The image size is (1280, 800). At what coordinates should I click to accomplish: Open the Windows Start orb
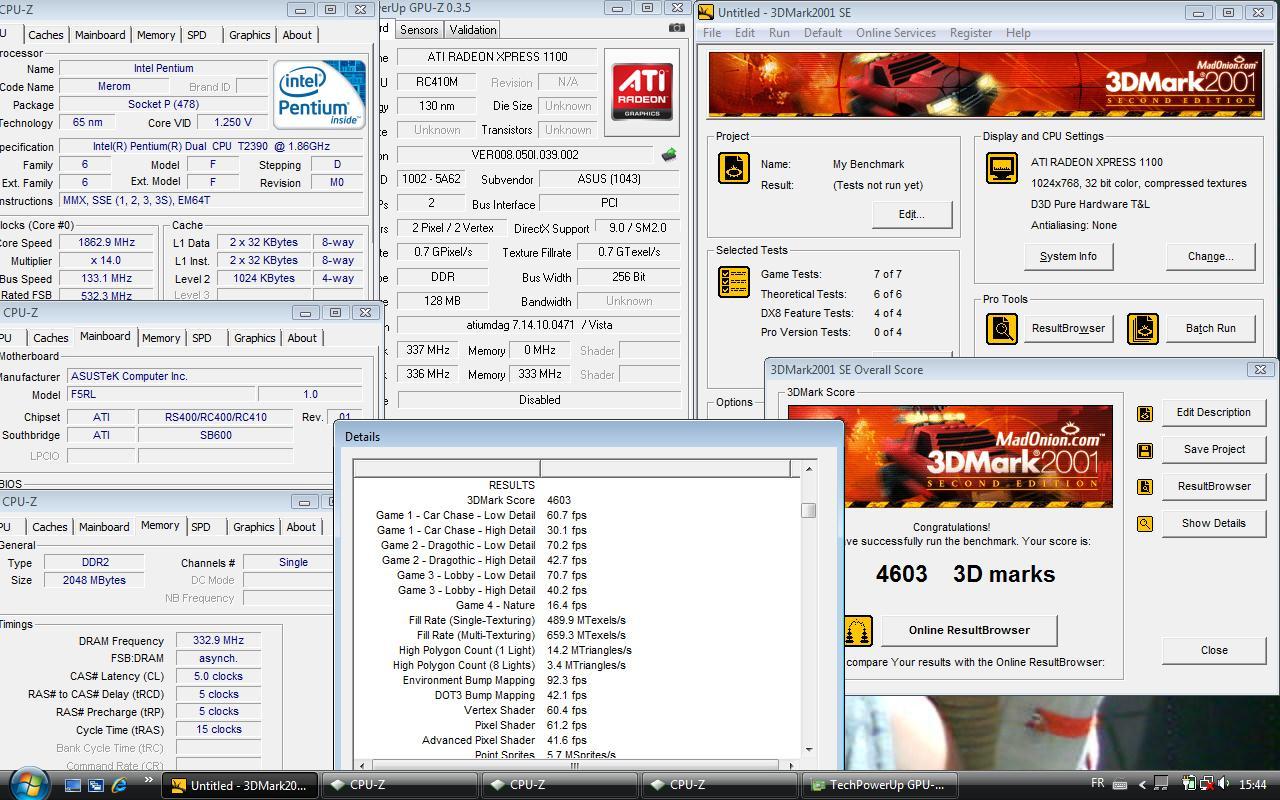coord(28,784)
